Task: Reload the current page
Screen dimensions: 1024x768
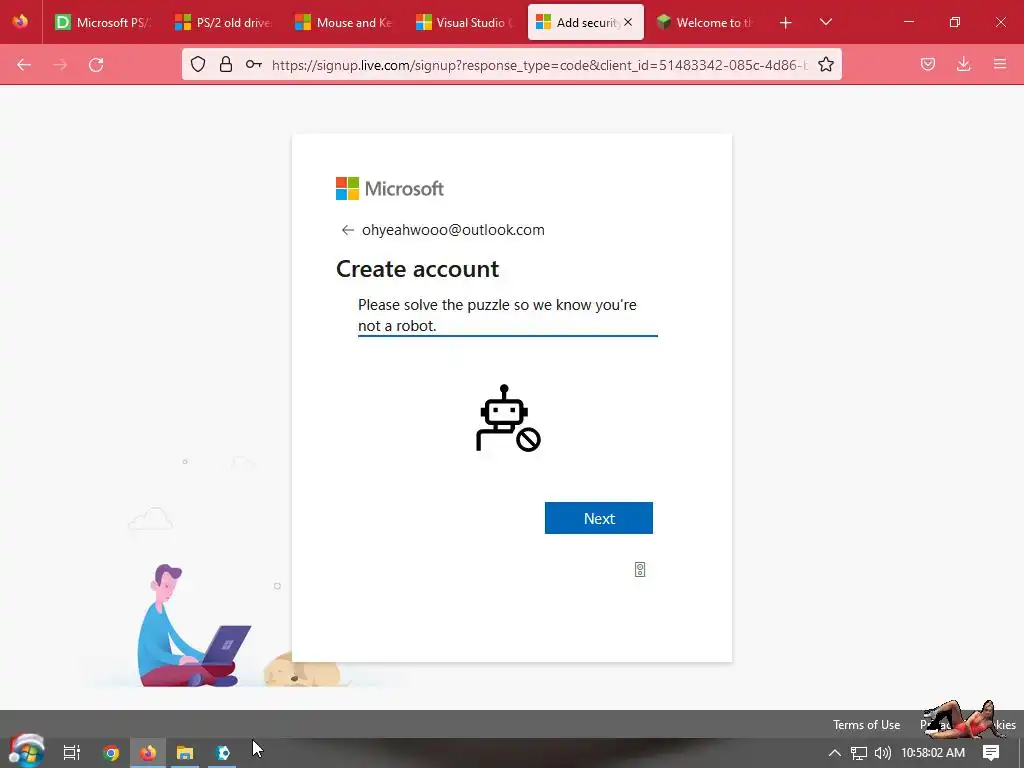Action: tap(96, 64)
